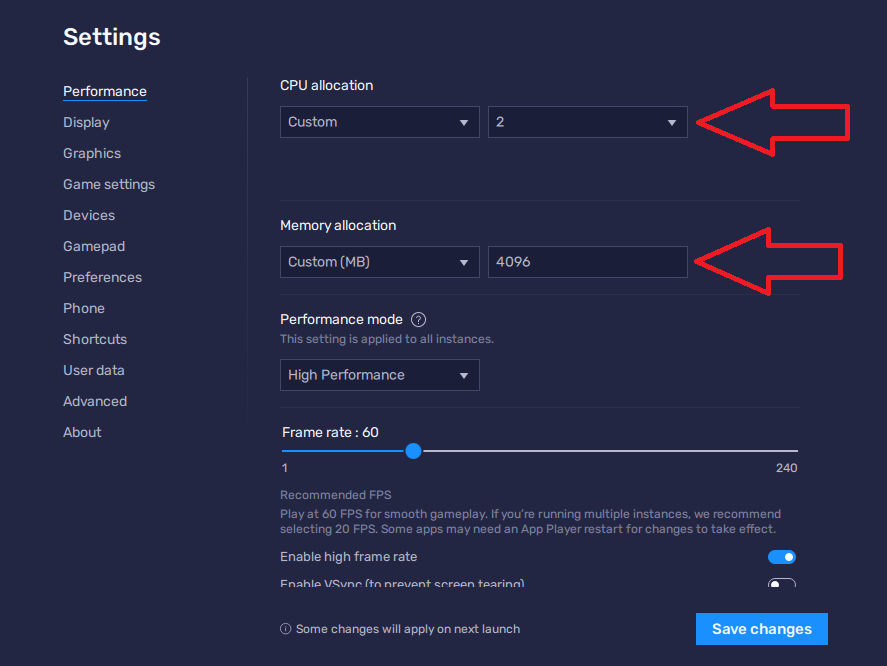The width and height of the screenshot is (887, 666).
Task: Open the Gamepad settings tab
Action: click(94, 246)
